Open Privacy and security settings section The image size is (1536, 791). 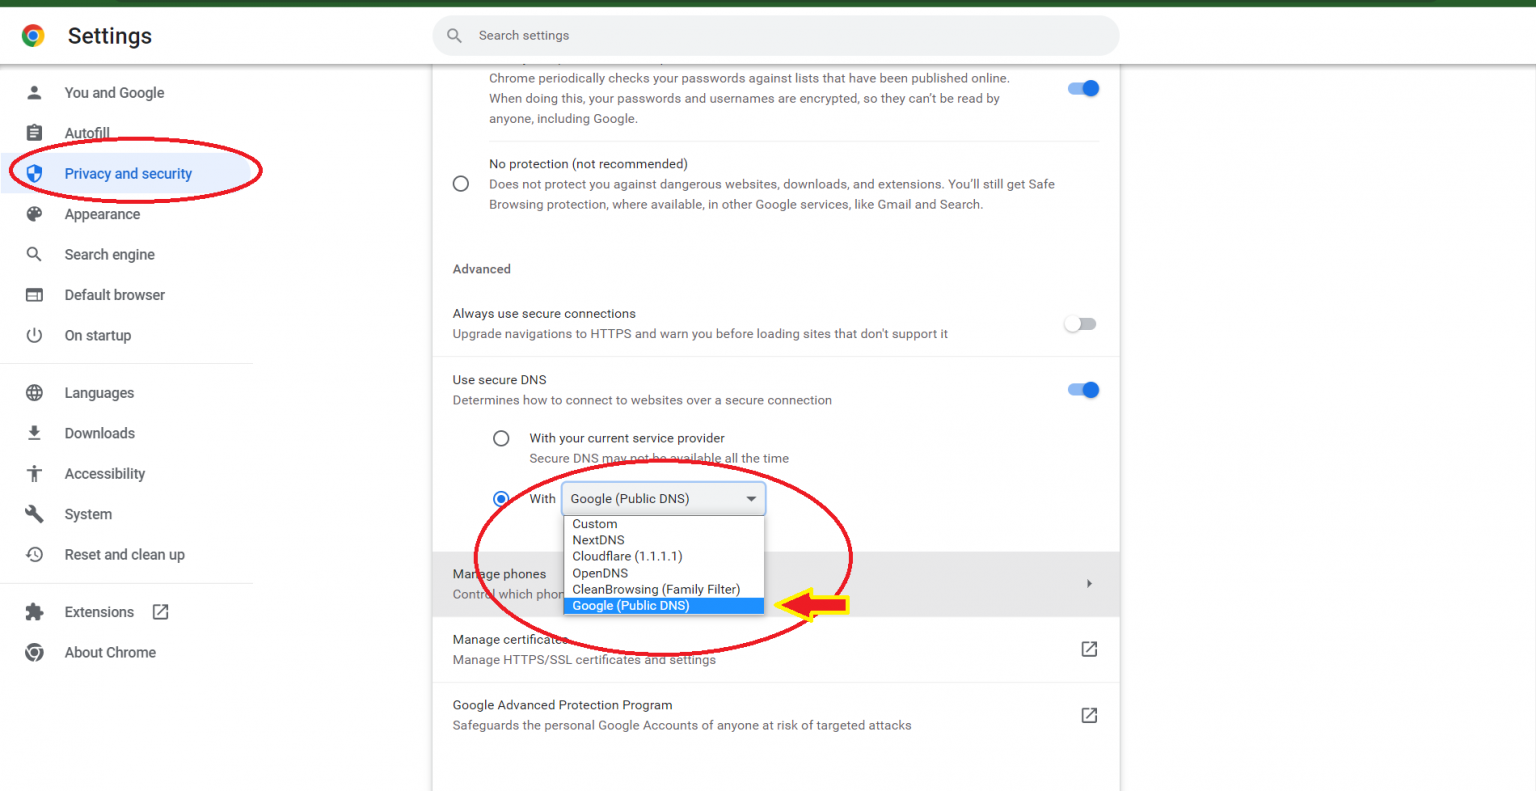128,174
